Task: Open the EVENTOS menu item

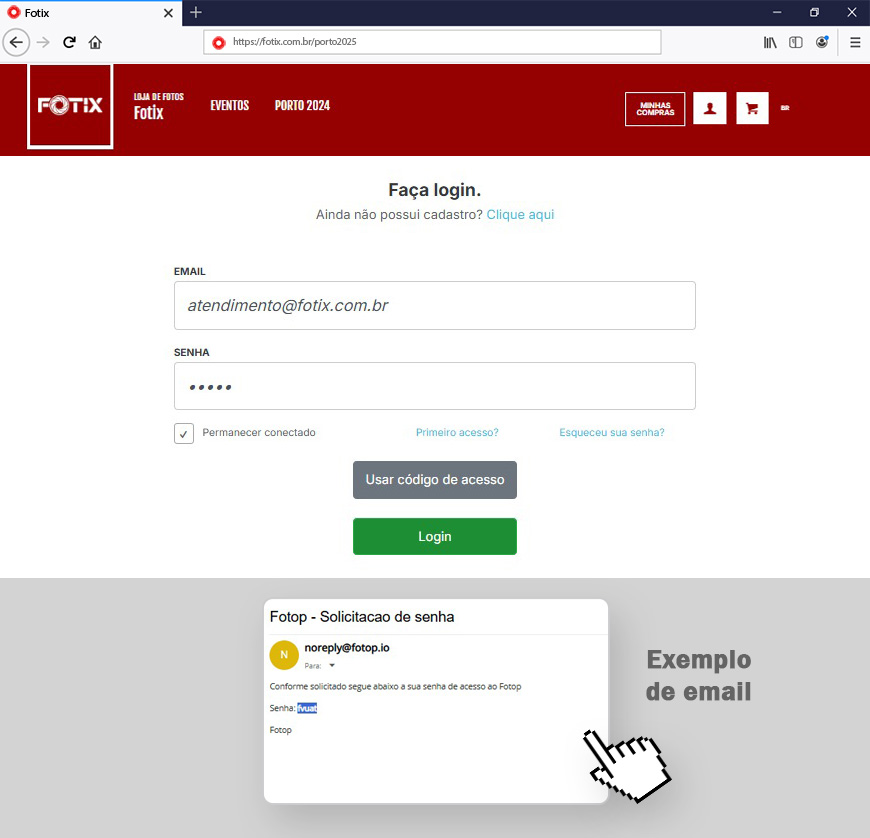Action: tap(230, 105)
